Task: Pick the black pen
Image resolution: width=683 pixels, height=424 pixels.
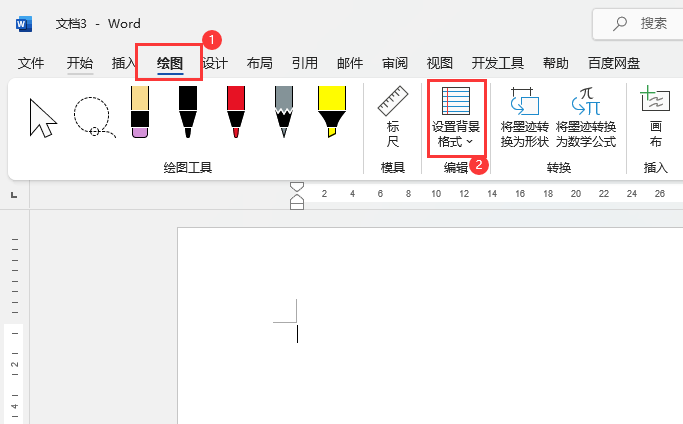Action: click(x=188, y=112)
